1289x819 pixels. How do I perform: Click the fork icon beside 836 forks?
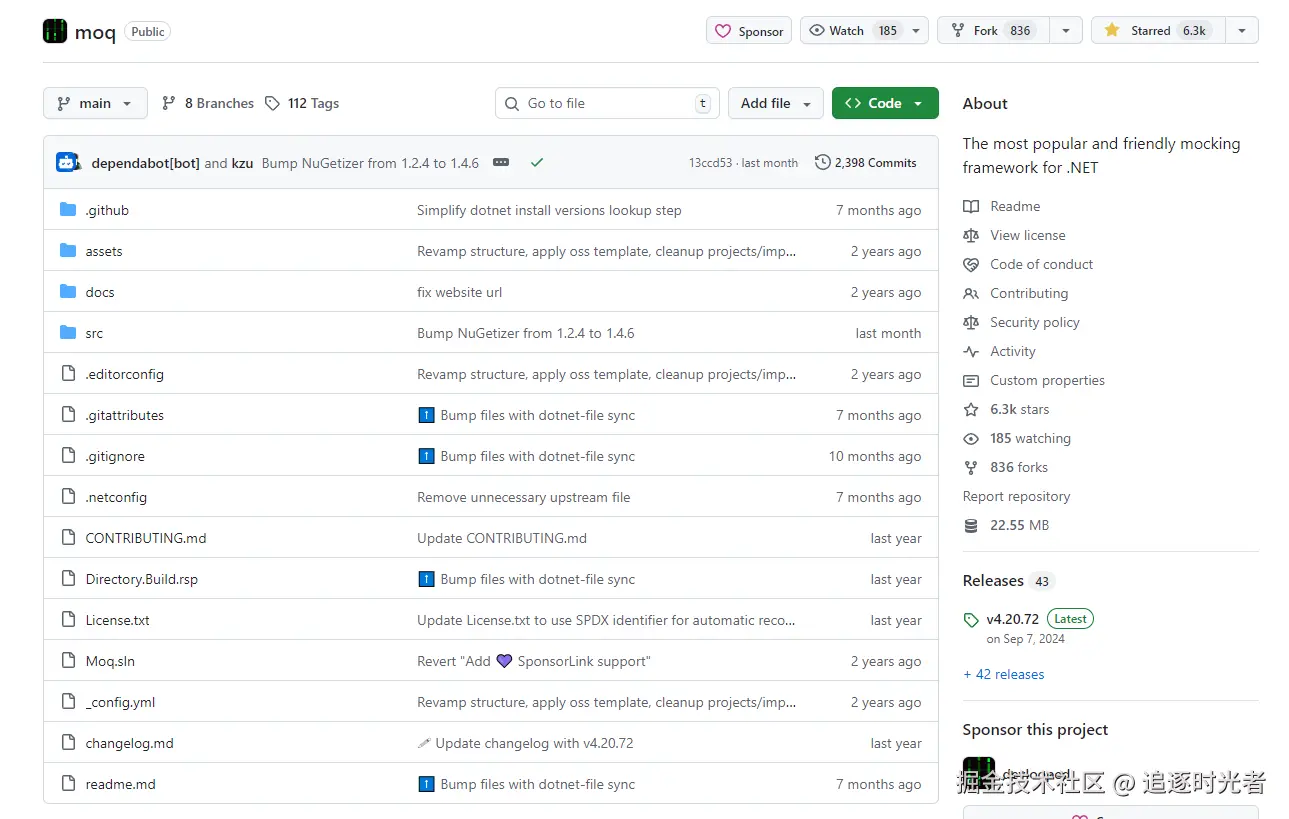(971, 467)
